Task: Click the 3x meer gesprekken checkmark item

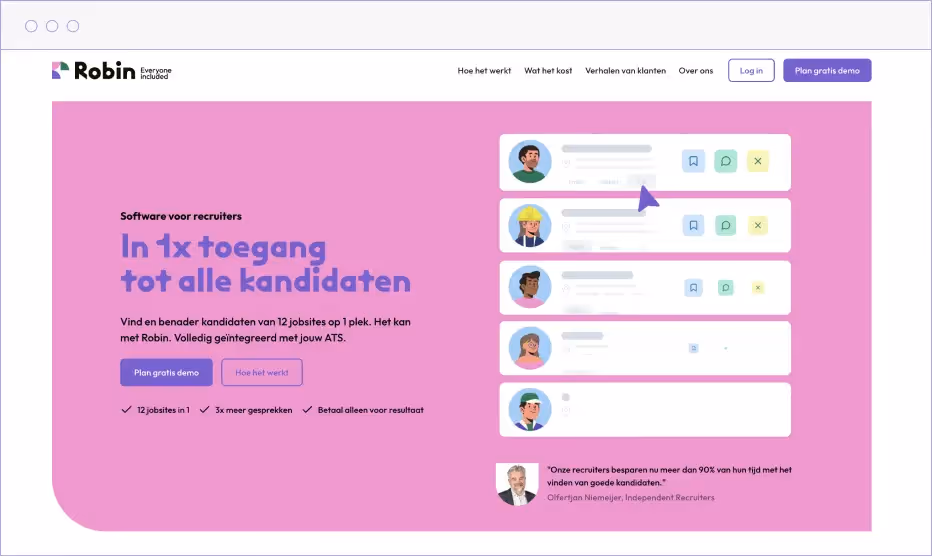Action: (246, 410)
